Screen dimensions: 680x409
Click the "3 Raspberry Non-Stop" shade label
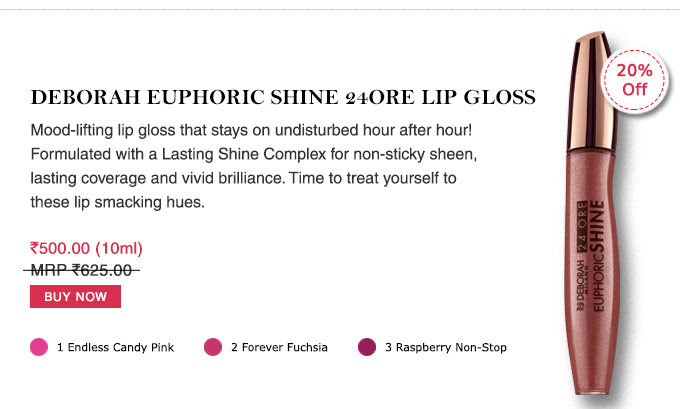click(445, 348)
